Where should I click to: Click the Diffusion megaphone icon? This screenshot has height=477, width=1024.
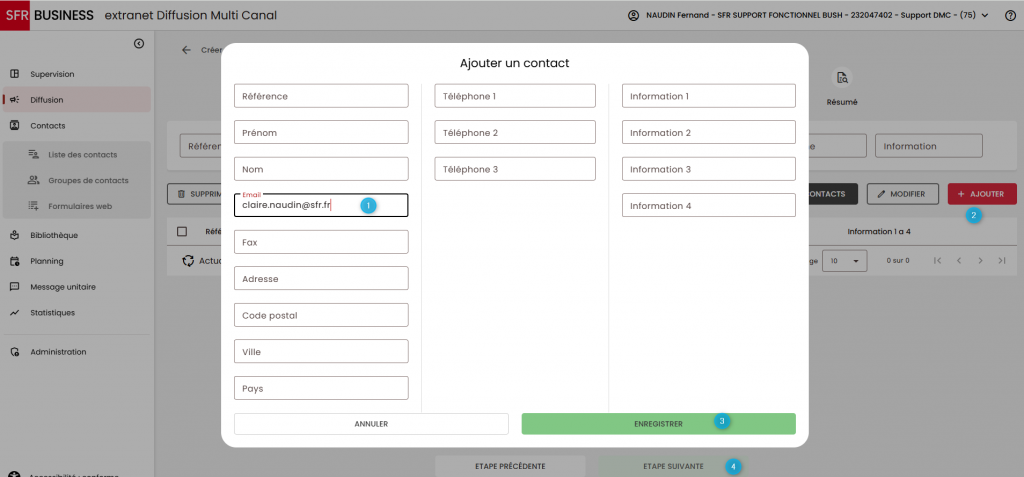14,100
